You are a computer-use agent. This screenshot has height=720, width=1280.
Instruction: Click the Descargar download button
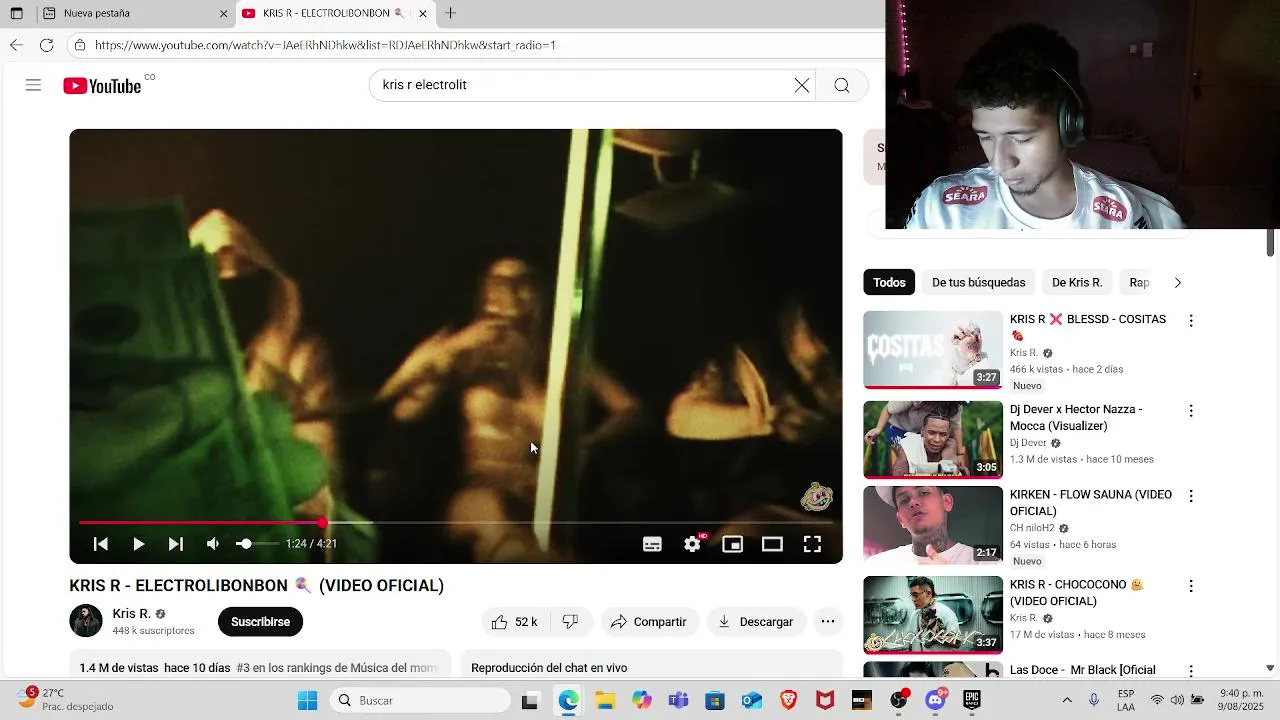click(x=755, y=622)
